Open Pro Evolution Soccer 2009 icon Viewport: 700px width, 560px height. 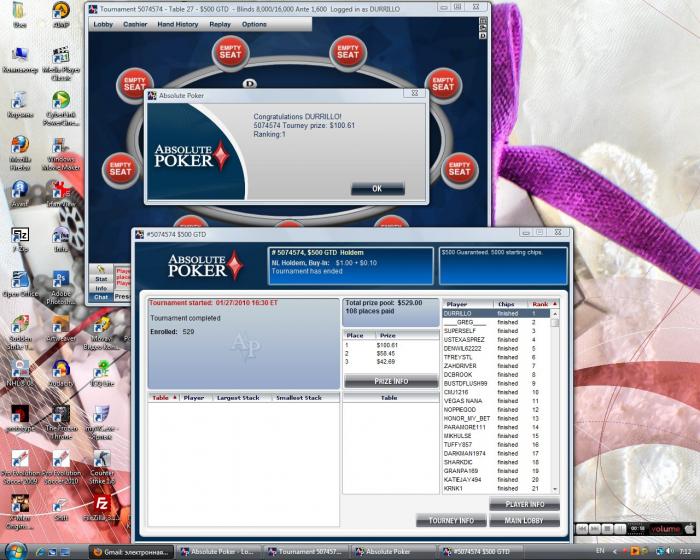[20, 467]
